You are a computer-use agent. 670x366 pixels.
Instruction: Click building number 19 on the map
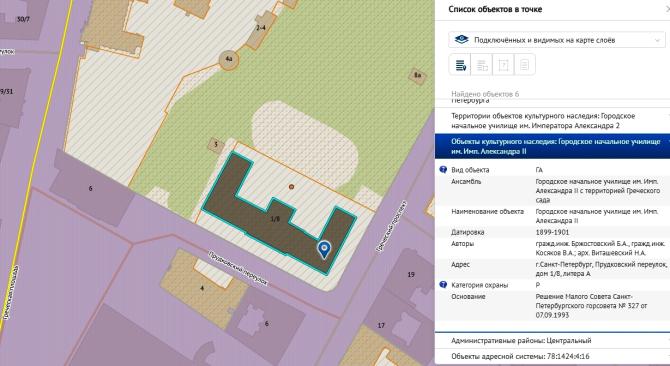point(411,275)
